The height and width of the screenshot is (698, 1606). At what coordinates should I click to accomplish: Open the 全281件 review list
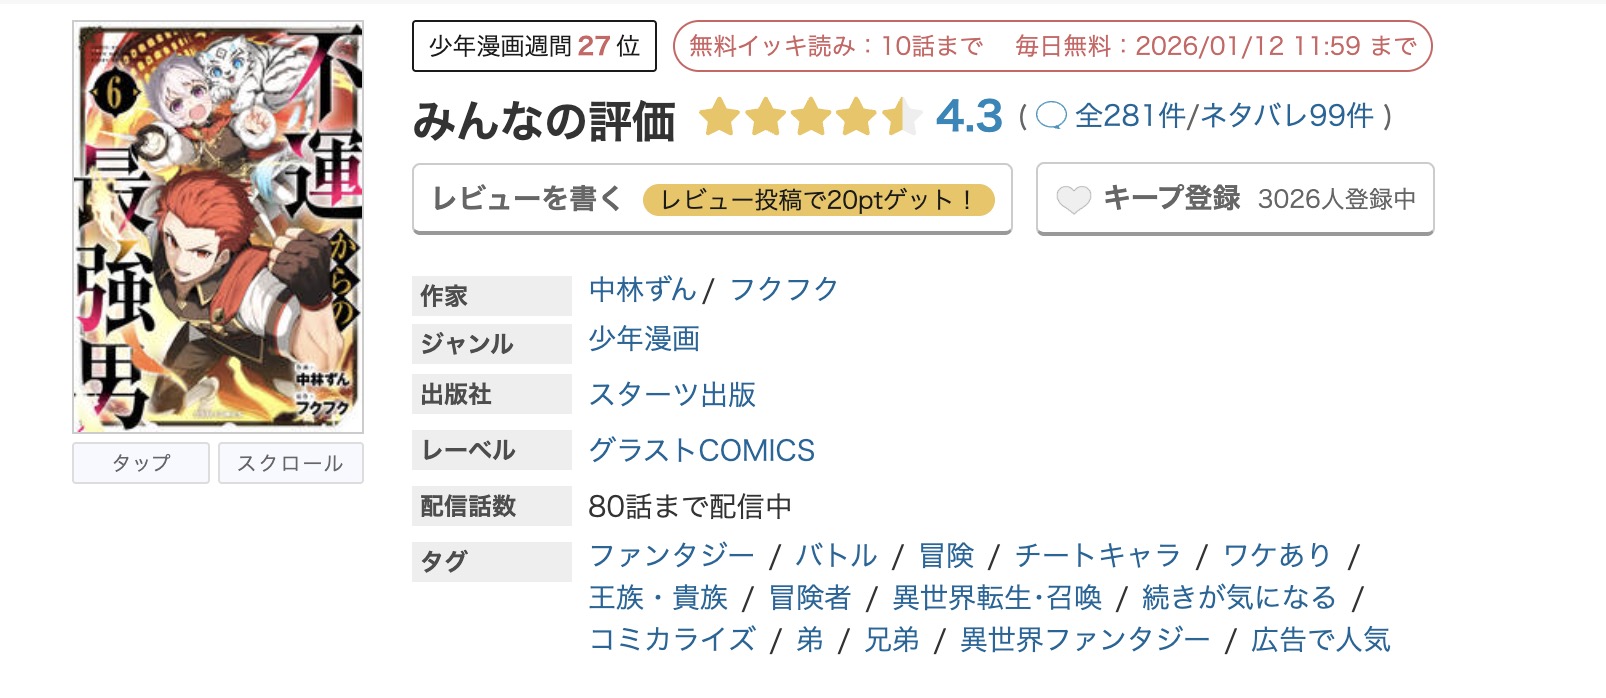1129,118
